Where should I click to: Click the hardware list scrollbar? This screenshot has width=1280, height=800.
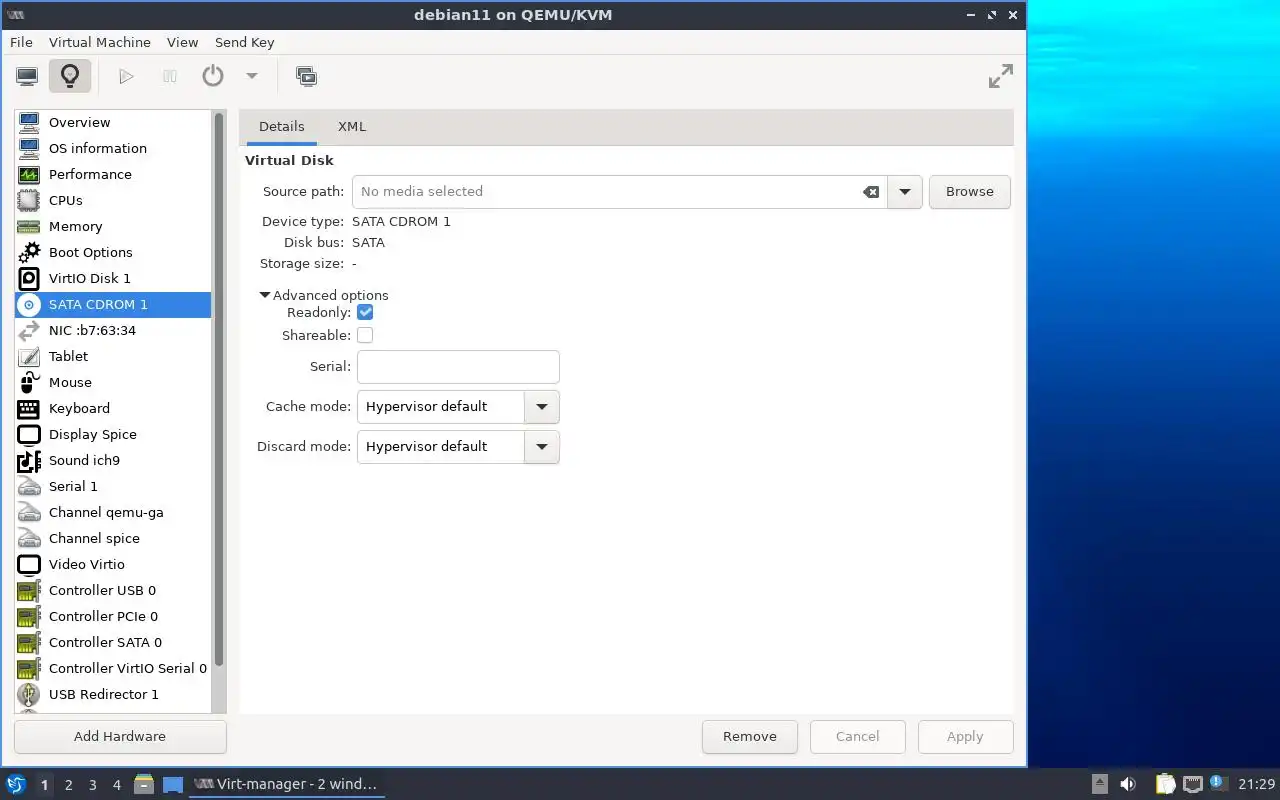(219, 390)
